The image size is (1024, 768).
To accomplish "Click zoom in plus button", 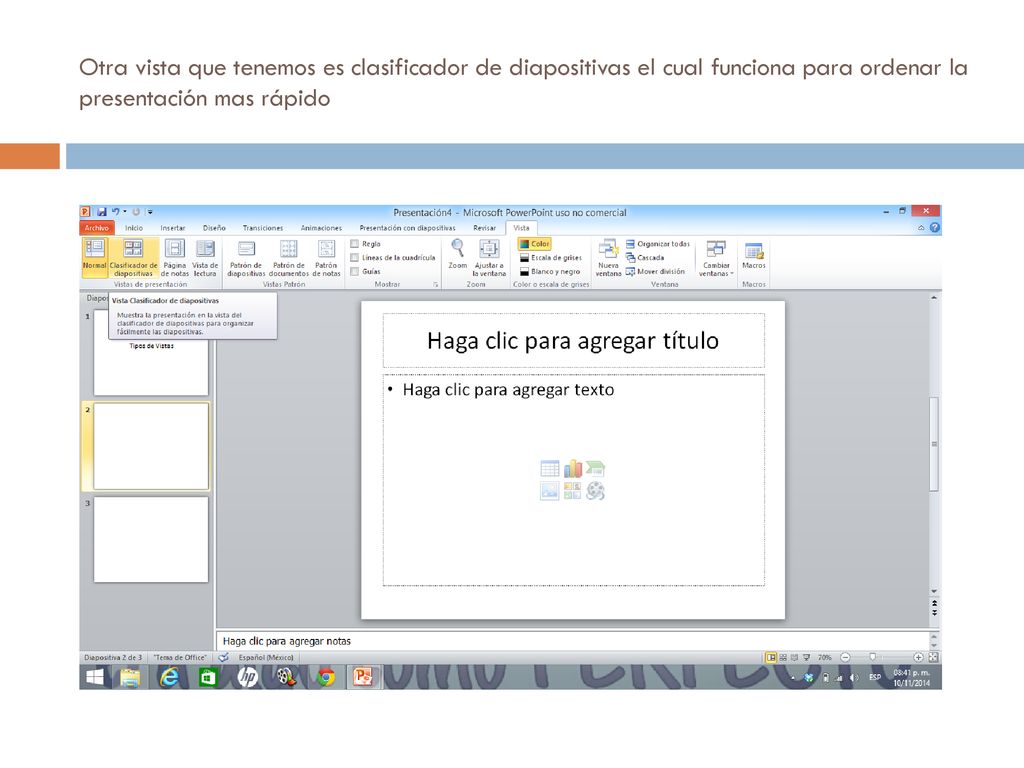I will pyautogui.click(x=918, y=658).
